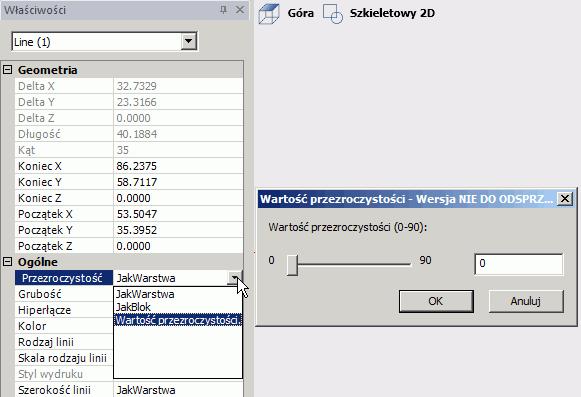Click the Góra view cube icon
The width and height of the screenshot is (581, 397).
pos(268,14)
